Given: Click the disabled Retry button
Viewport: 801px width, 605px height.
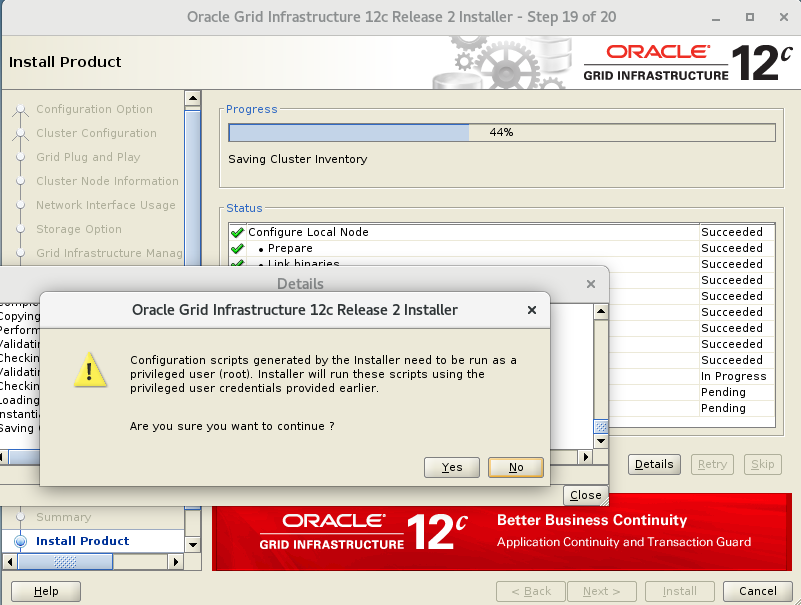Looking at the screenshot, I should [712, 464].
